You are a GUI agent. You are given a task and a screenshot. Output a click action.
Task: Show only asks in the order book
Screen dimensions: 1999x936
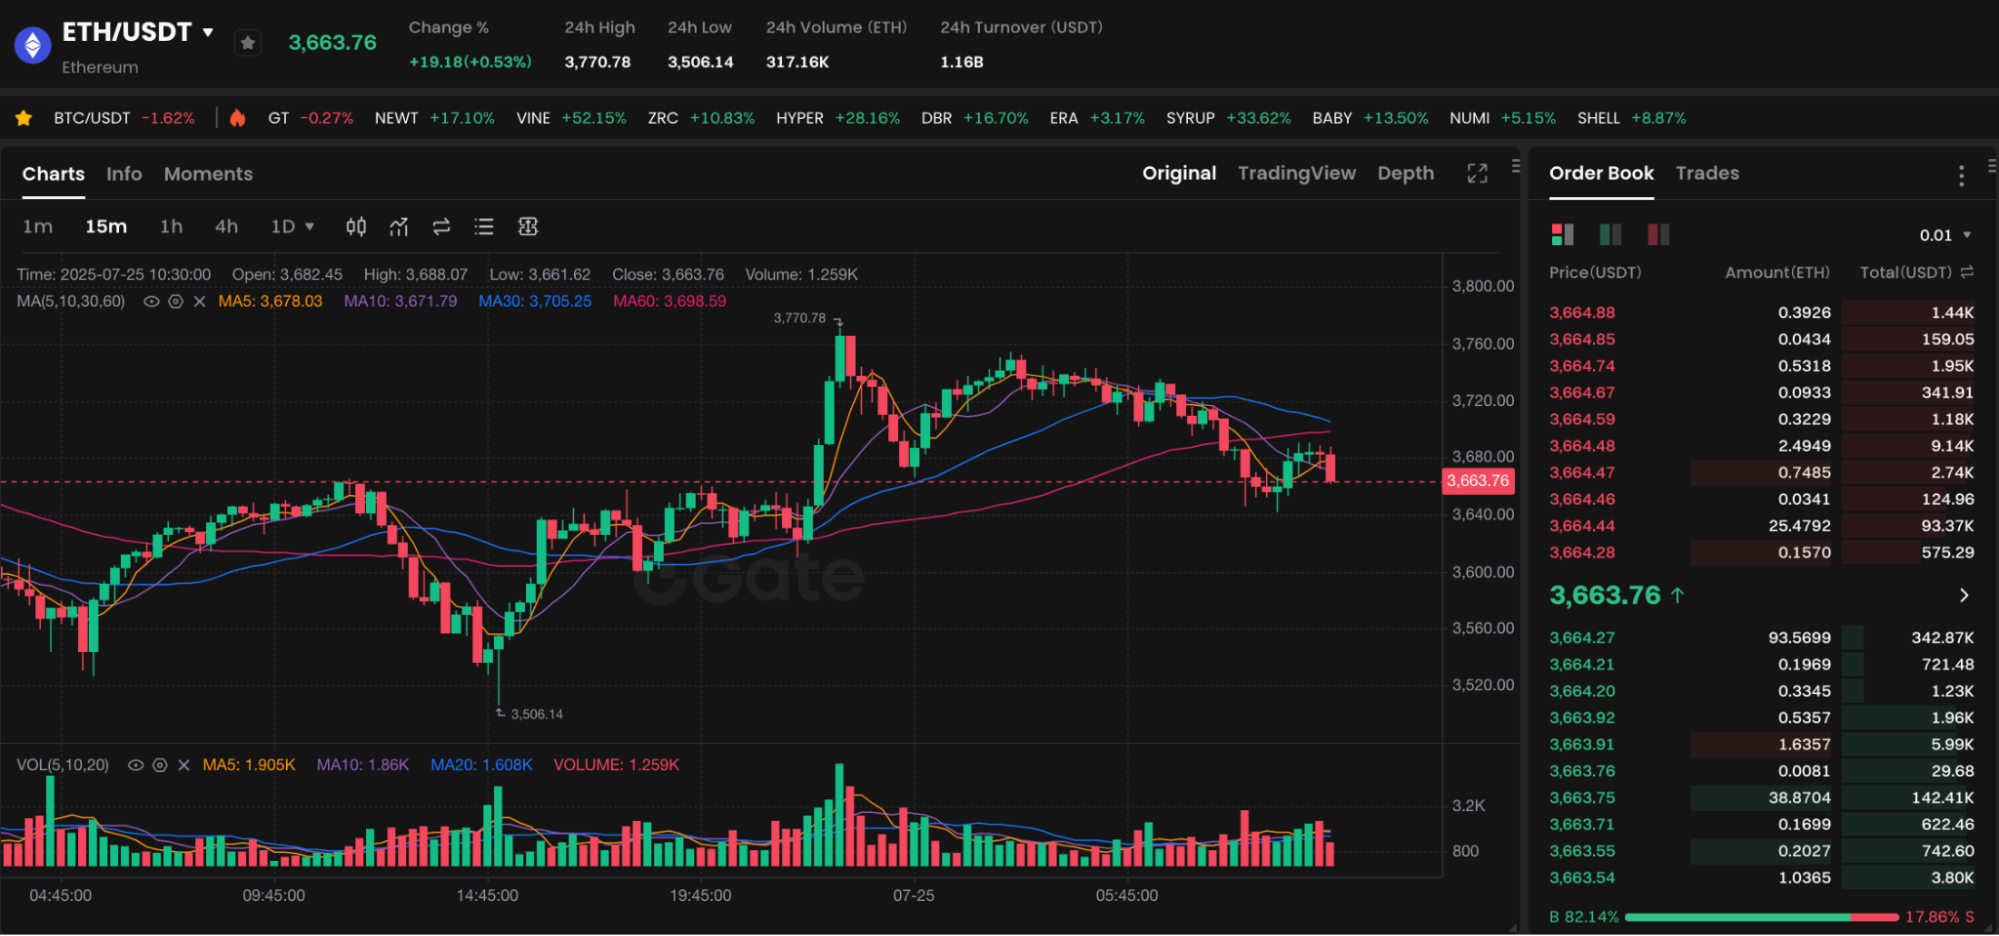[1658, 234]
